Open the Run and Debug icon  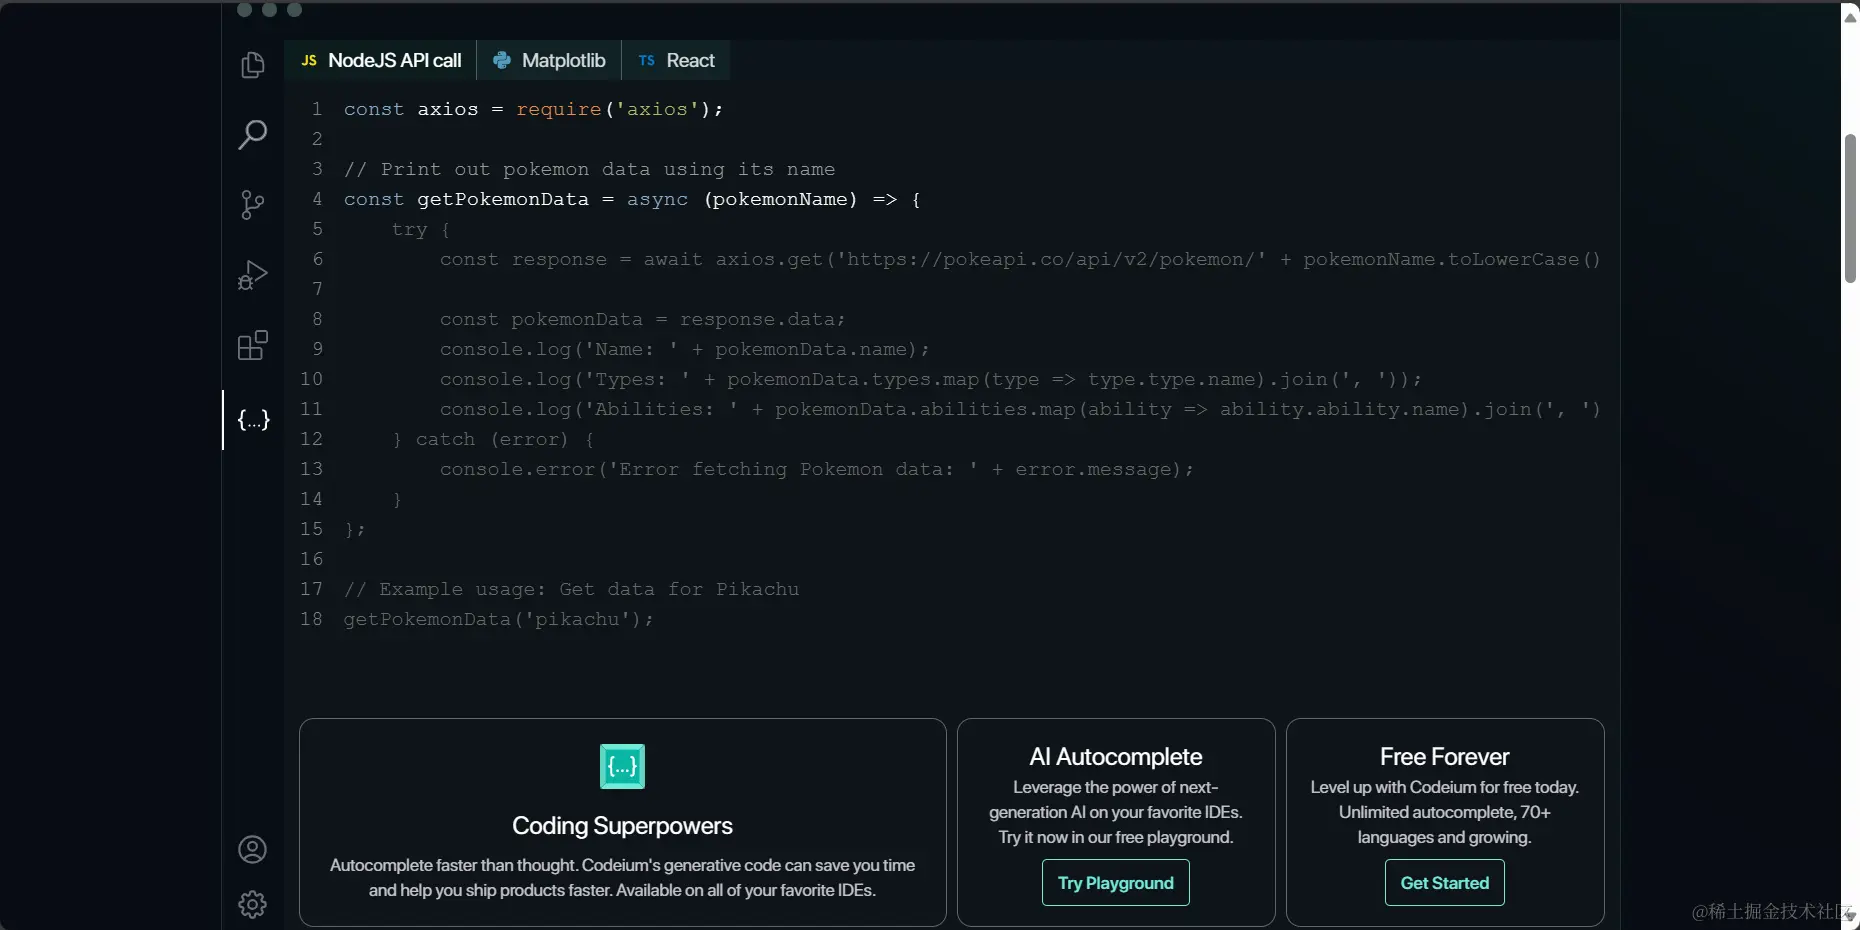[x=253, y=275]
